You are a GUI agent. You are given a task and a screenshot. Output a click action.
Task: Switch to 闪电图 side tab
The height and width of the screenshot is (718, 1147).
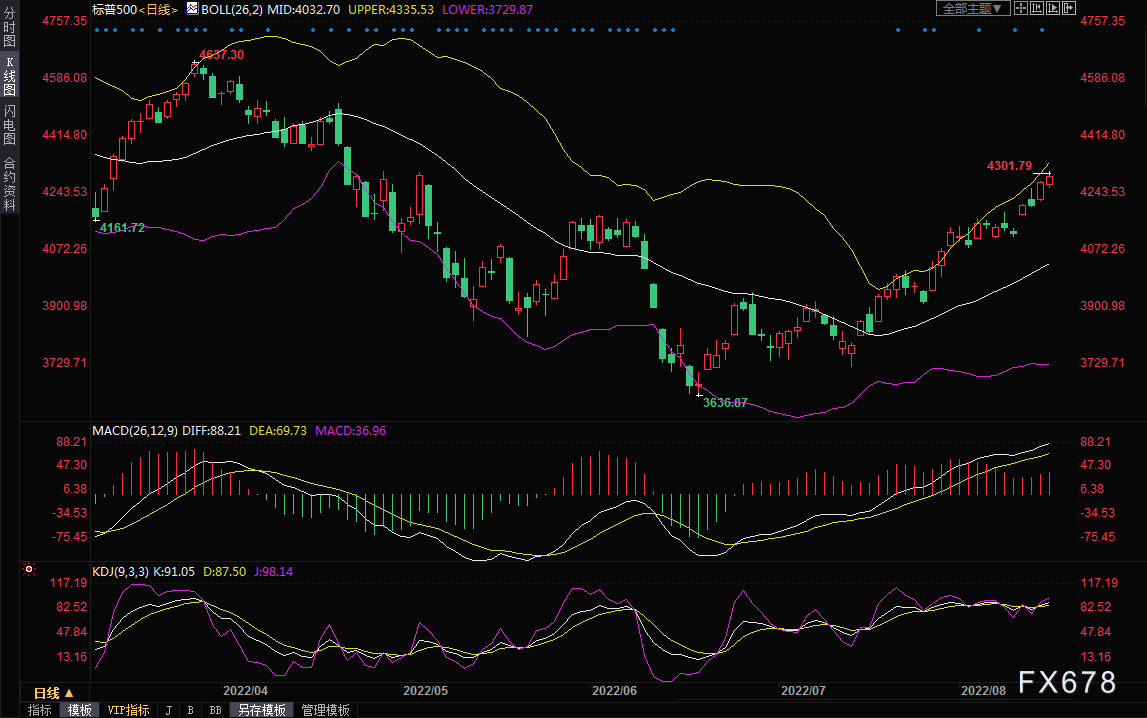point(10,125)
